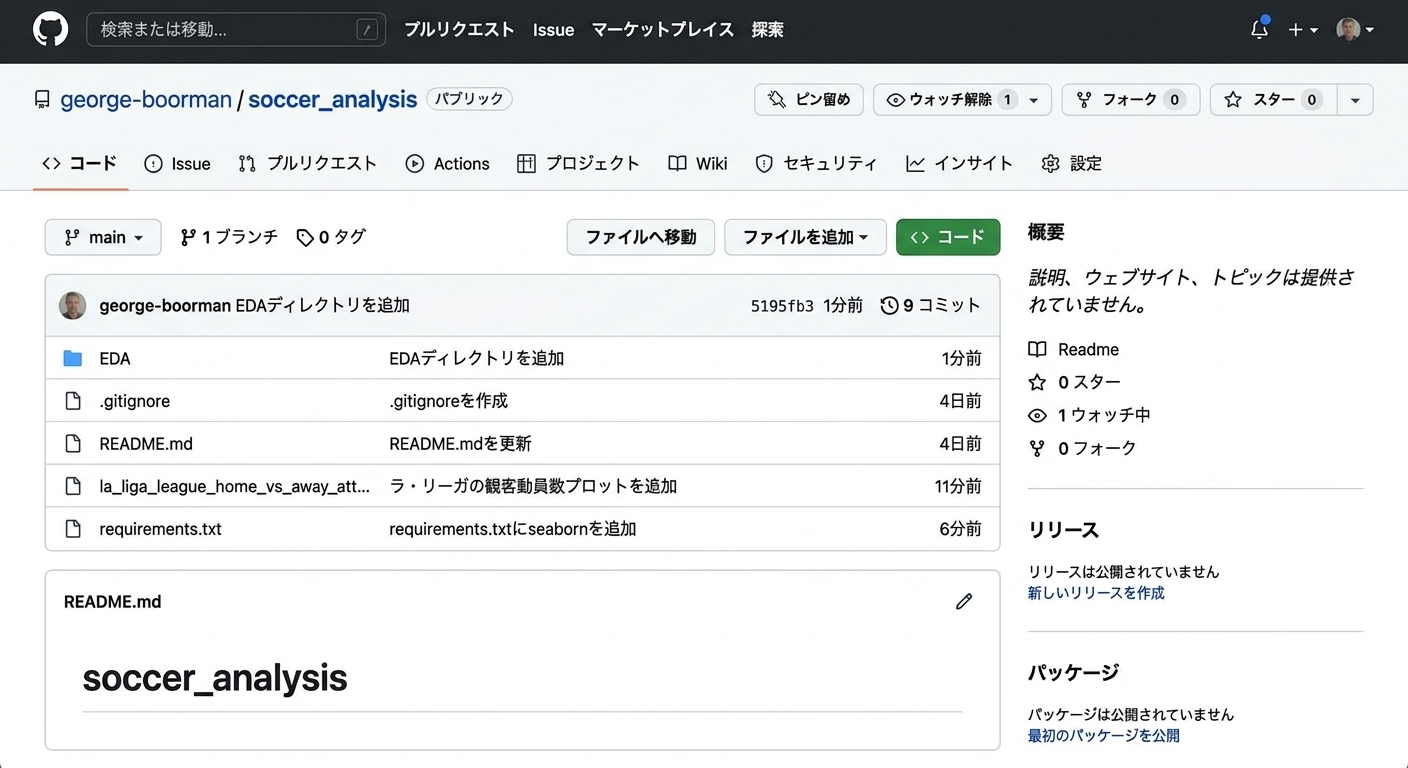Click george-boorman in the latest commit row
This screenshot has height=768, width=1408.
click(x=165, y=305)
